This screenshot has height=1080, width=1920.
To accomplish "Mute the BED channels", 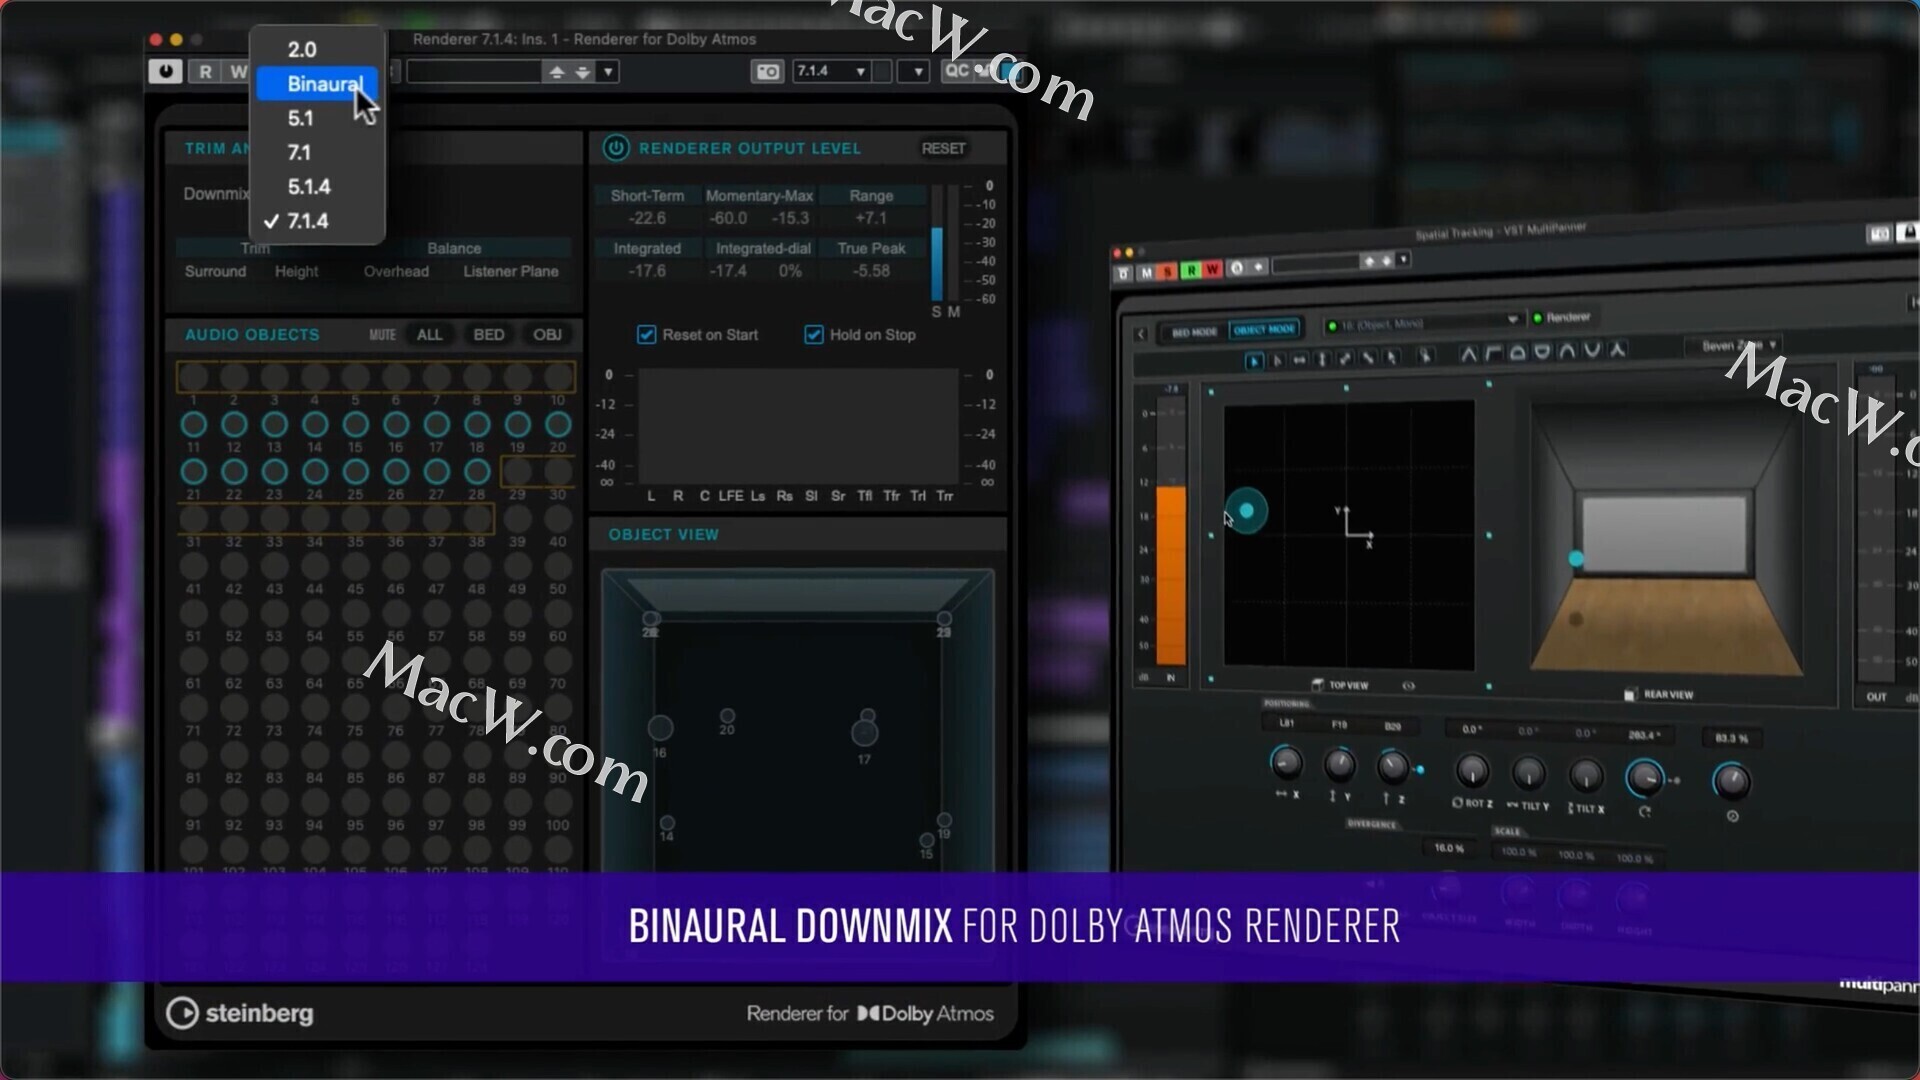I will click(x=488, y=334).
